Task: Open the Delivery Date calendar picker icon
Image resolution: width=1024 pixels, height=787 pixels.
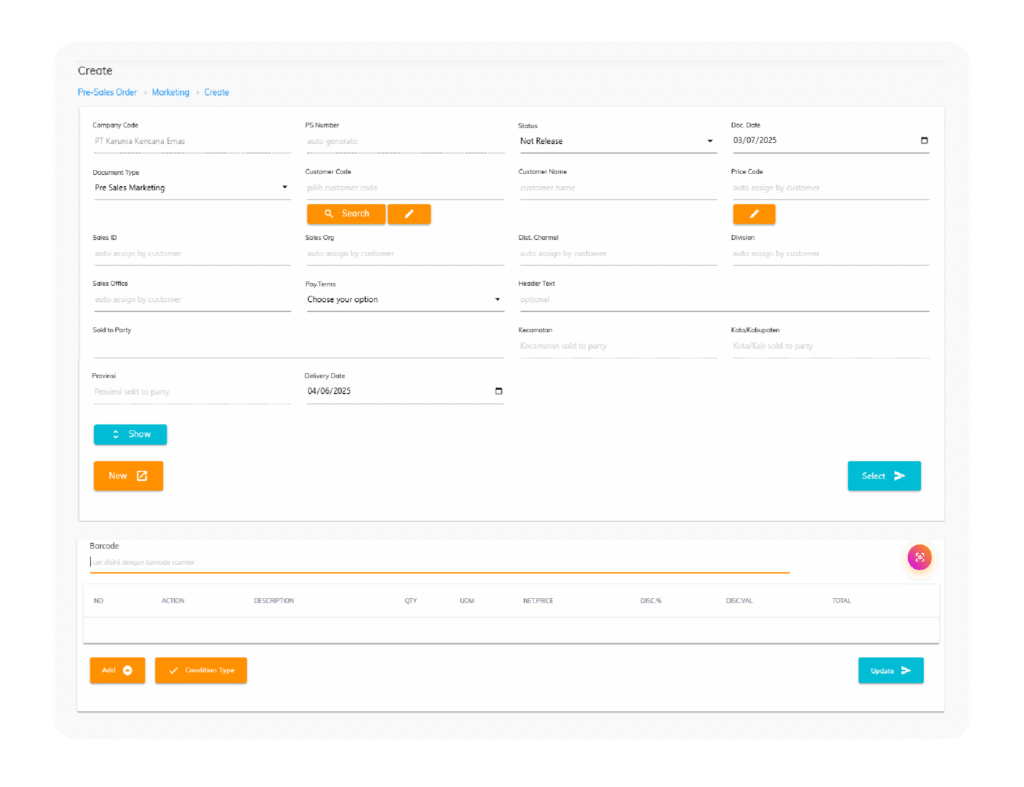Action: pos(499,391)
